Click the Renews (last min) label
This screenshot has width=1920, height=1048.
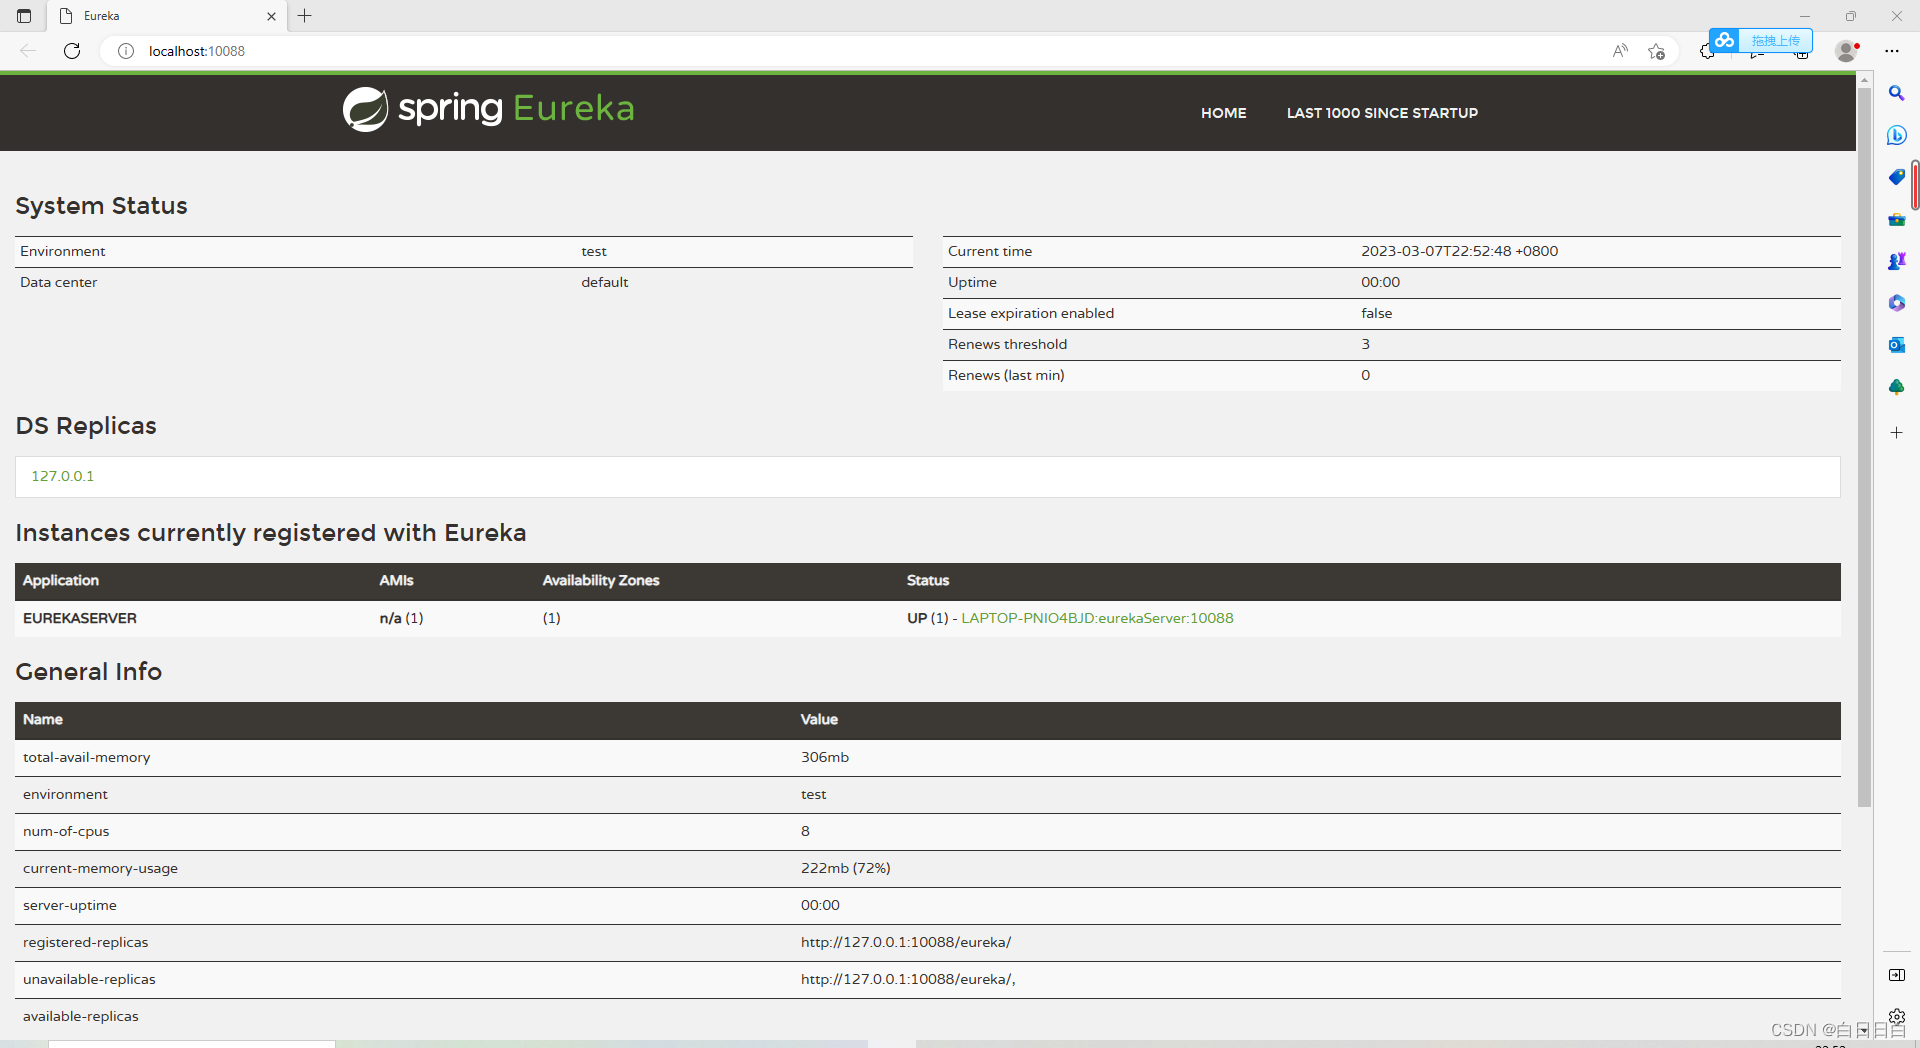pos(1006,375)
